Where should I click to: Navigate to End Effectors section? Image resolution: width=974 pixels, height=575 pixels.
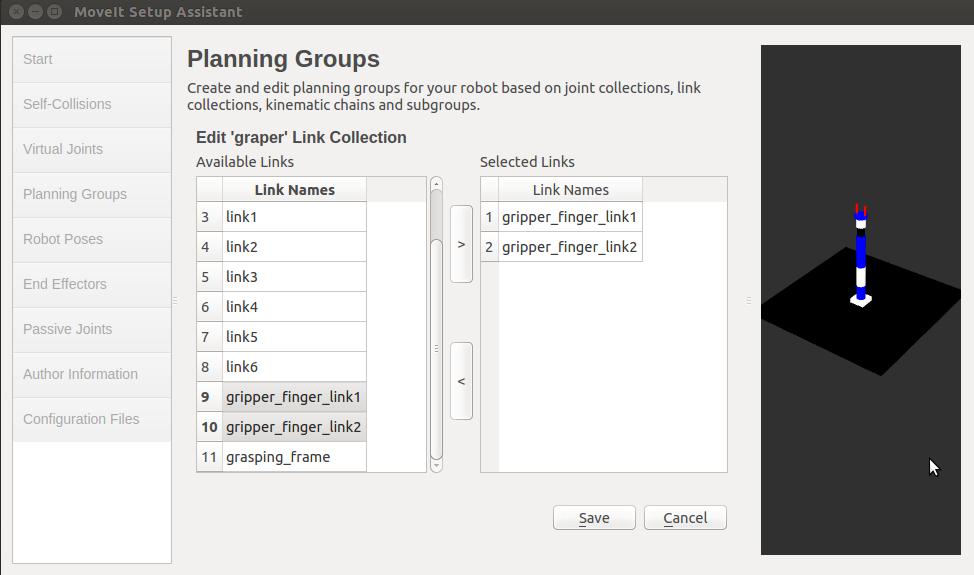(92, 284)
